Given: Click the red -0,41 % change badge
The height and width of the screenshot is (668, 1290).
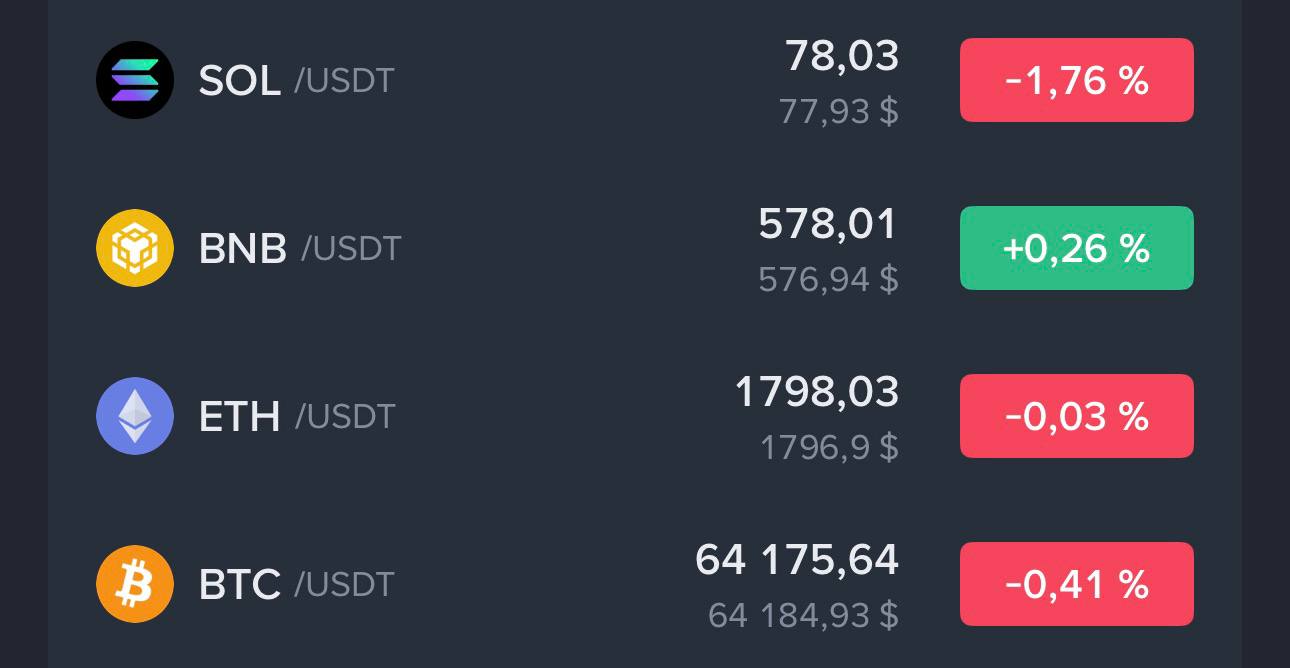Looking at the screenshot, I should pos(1077,584).
